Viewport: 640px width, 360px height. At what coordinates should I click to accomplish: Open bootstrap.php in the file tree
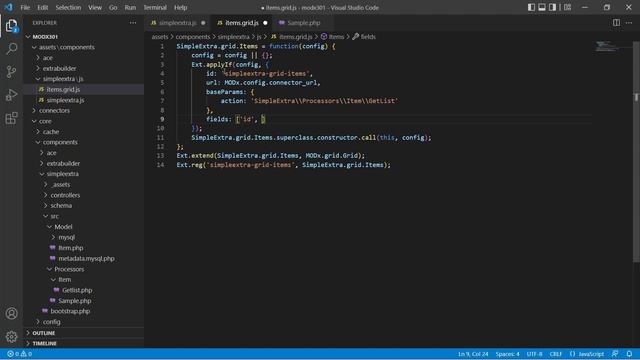point(83,311)
